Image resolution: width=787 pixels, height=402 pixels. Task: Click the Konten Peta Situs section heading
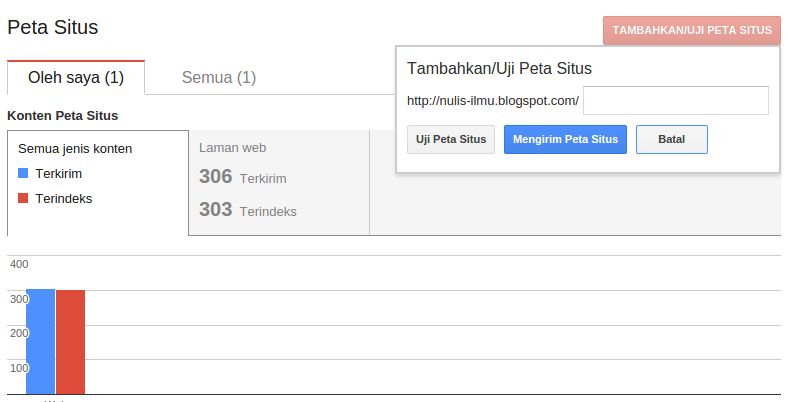62,116
